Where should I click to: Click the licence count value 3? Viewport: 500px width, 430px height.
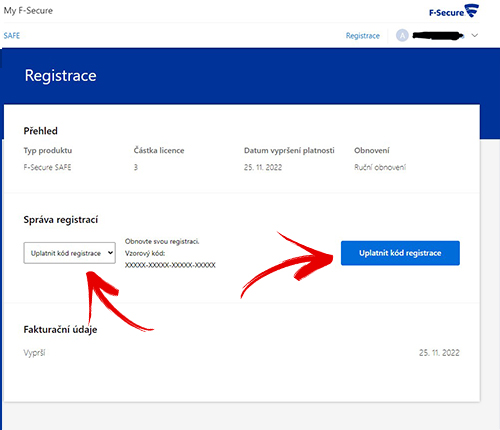136,167
